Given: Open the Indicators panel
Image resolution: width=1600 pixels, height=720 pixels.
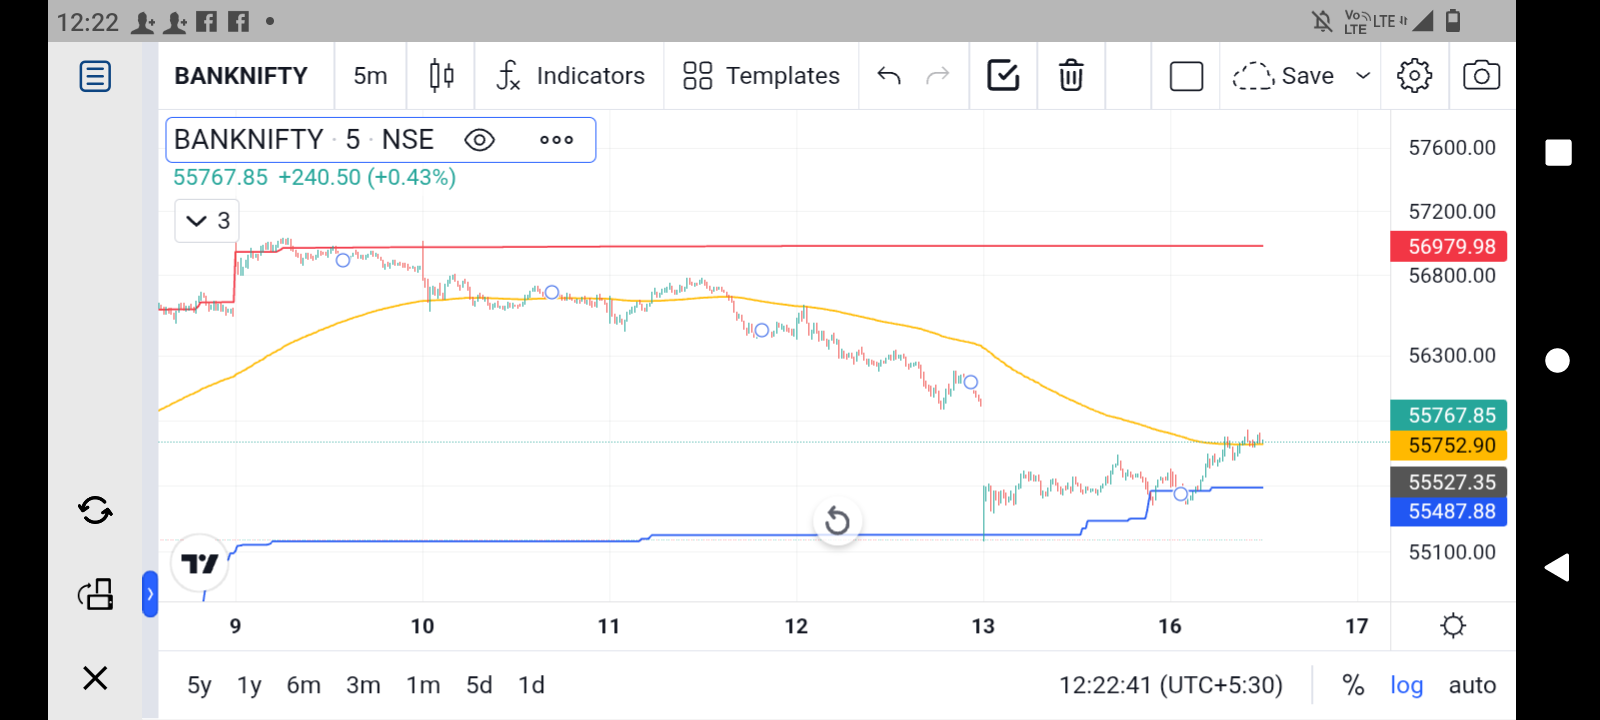Looking at the screenshot, I should coord(570,76).
